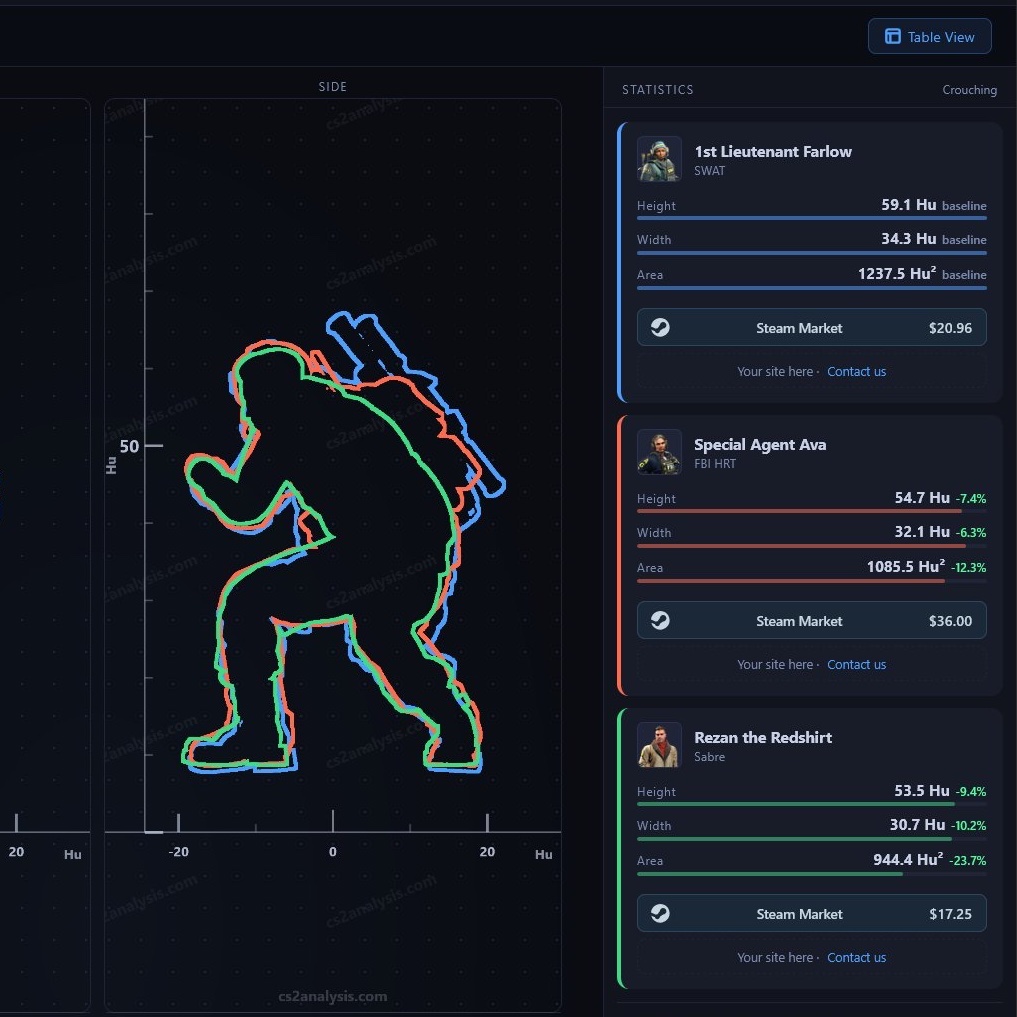Open Steam Market listing for $20.96

pyautogui.click(x=811, y=328)
